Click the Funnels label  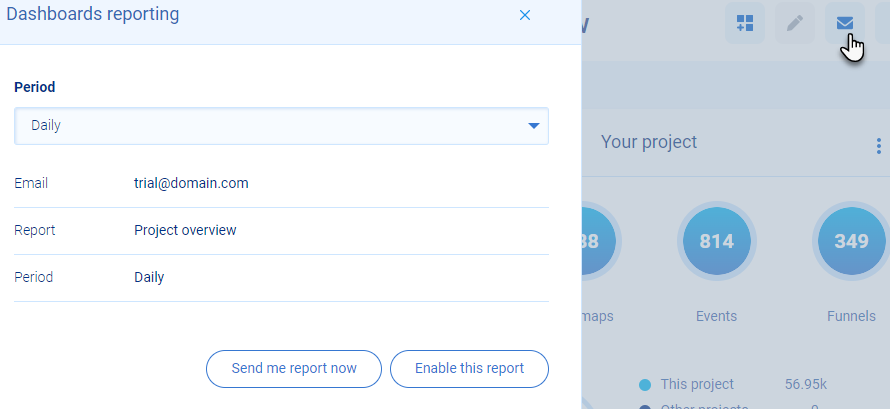point(851,316)
